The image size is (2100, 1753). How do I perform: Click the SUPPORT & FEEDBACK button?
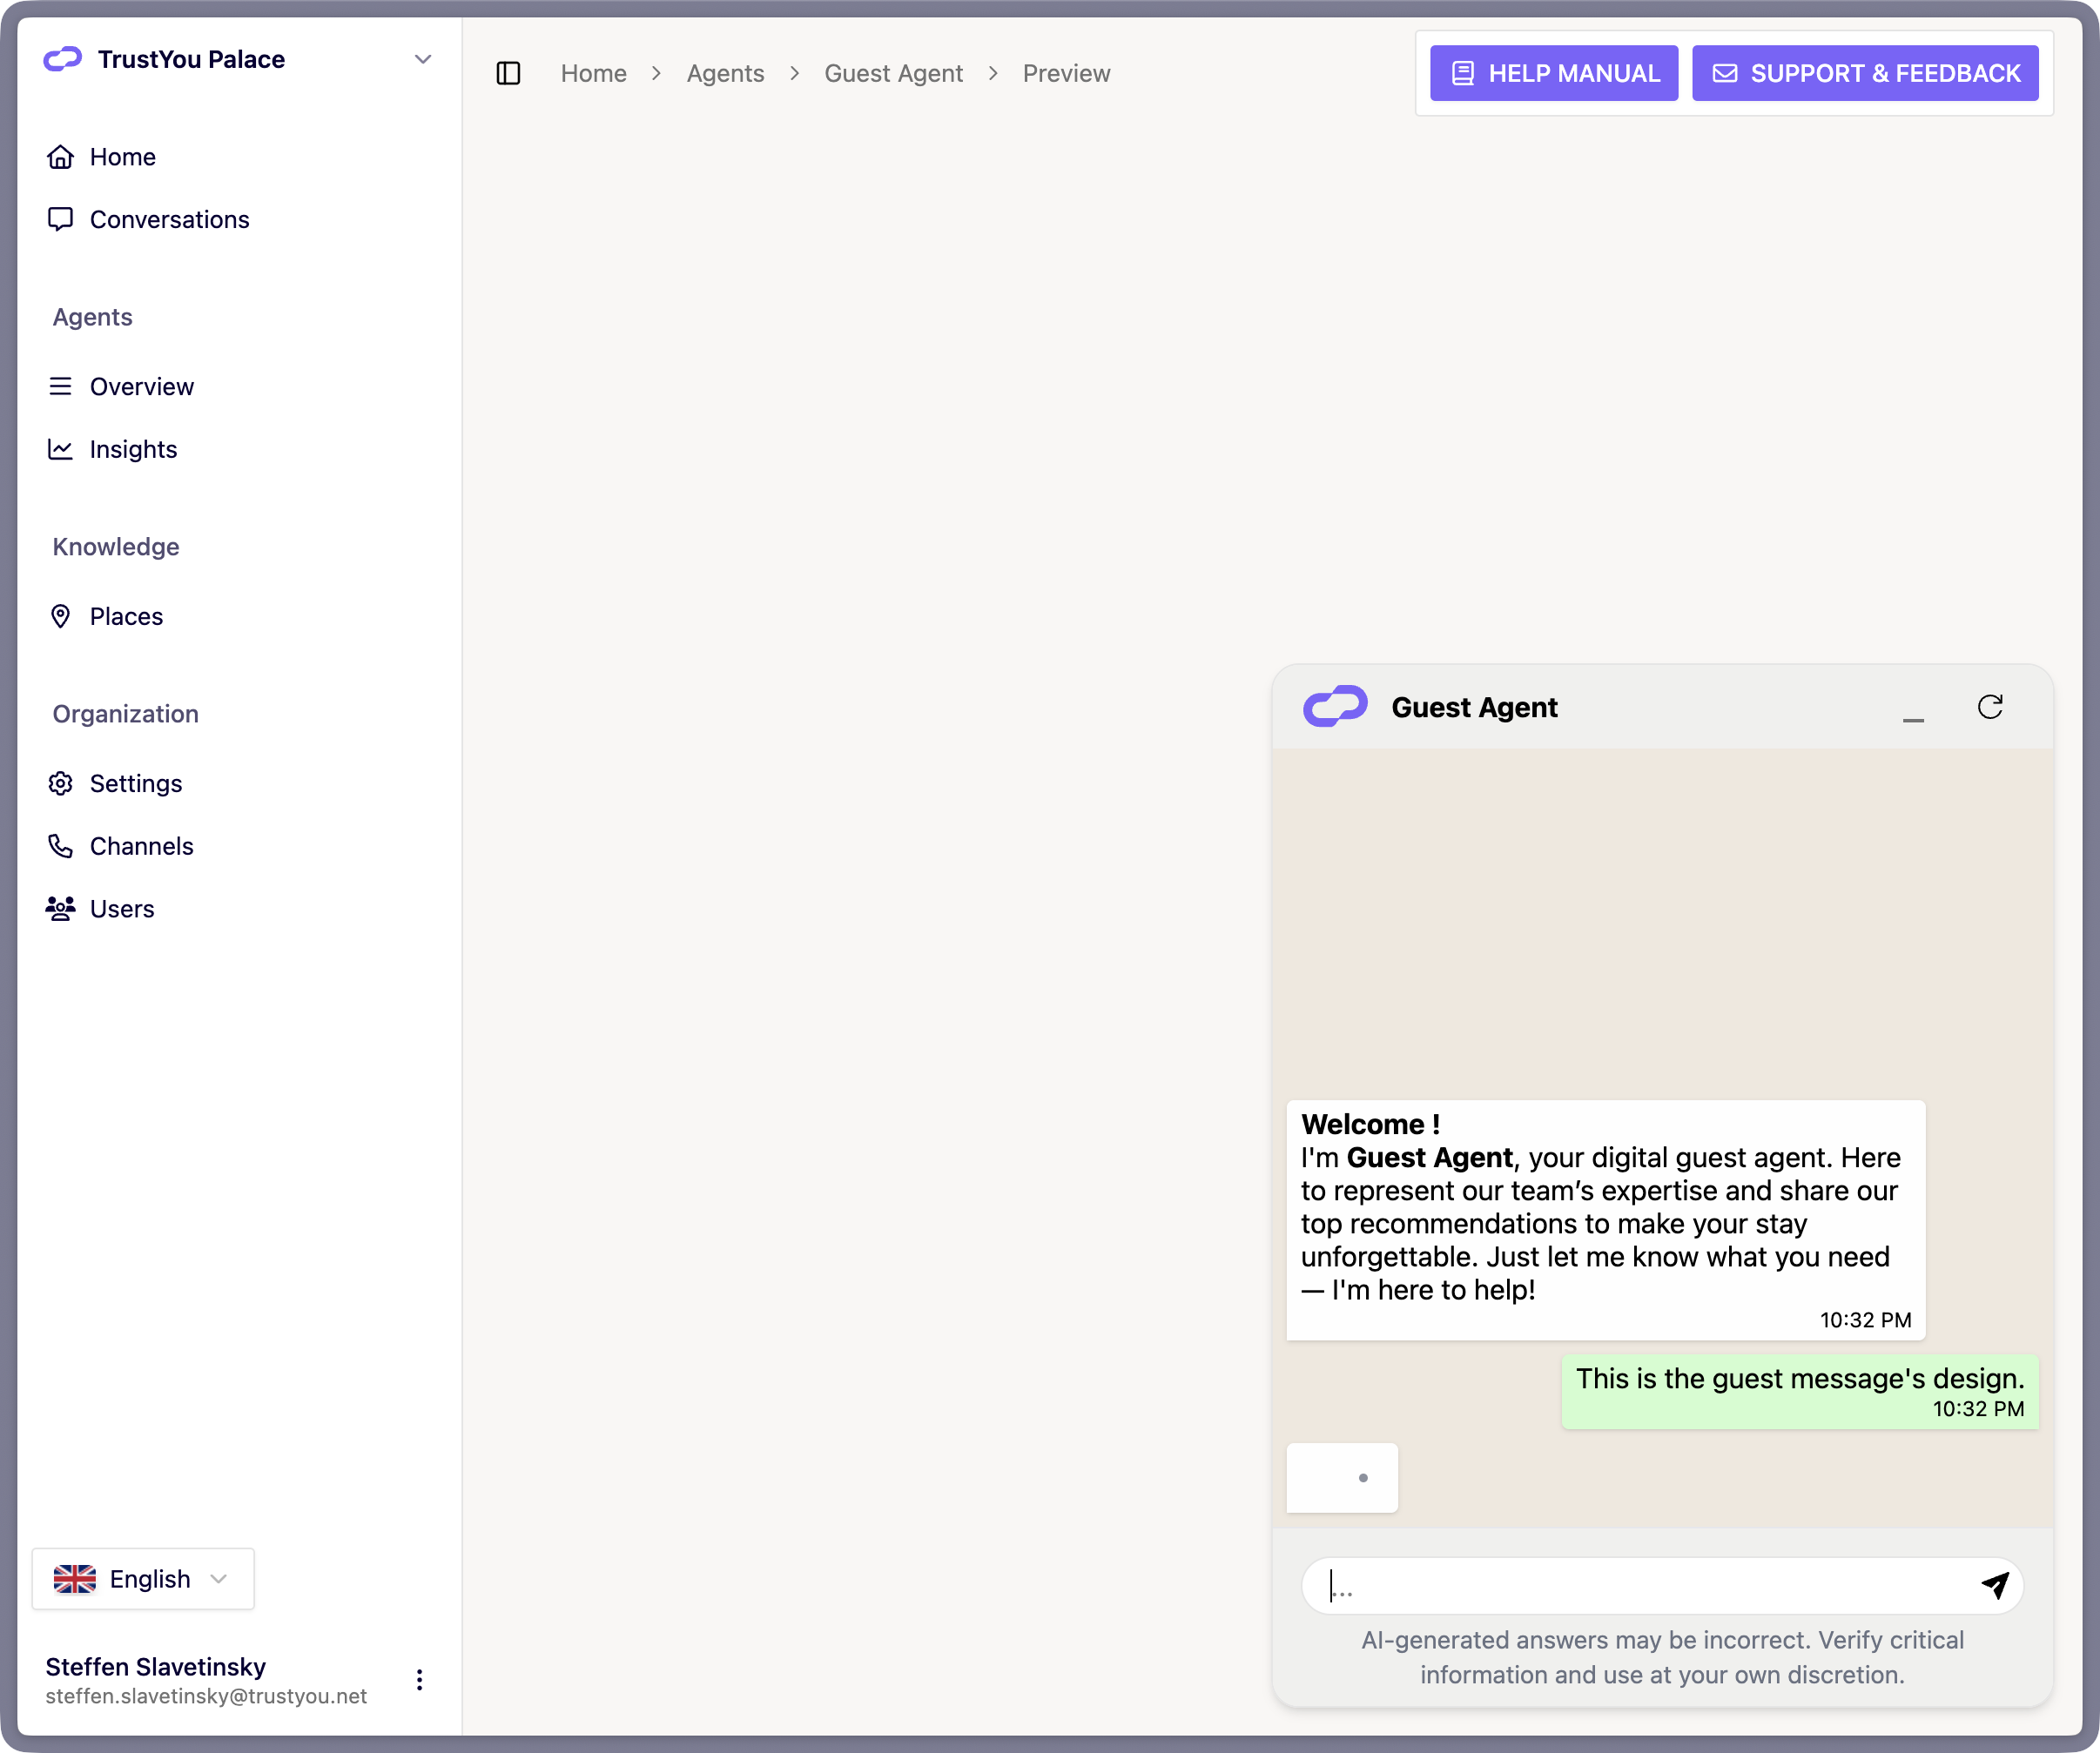[x=1865, y=73]
